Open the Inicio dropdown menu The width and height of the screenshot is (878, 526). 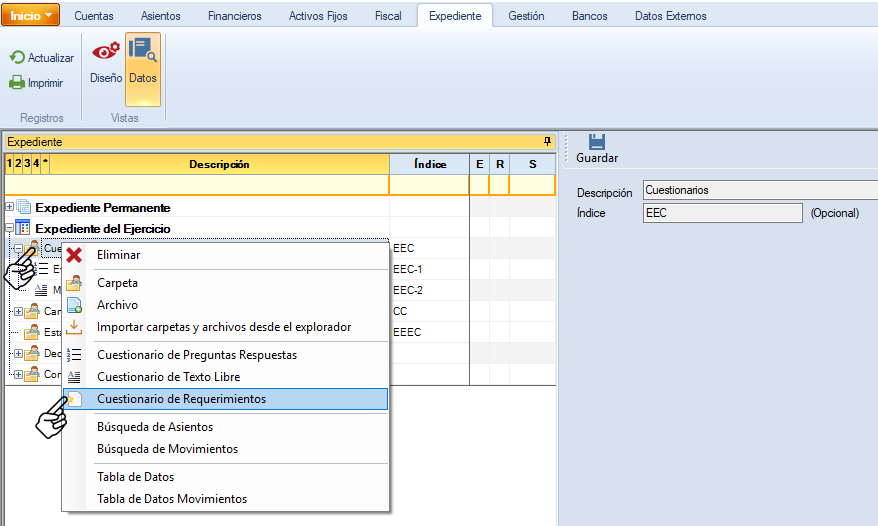pos(31,15)
